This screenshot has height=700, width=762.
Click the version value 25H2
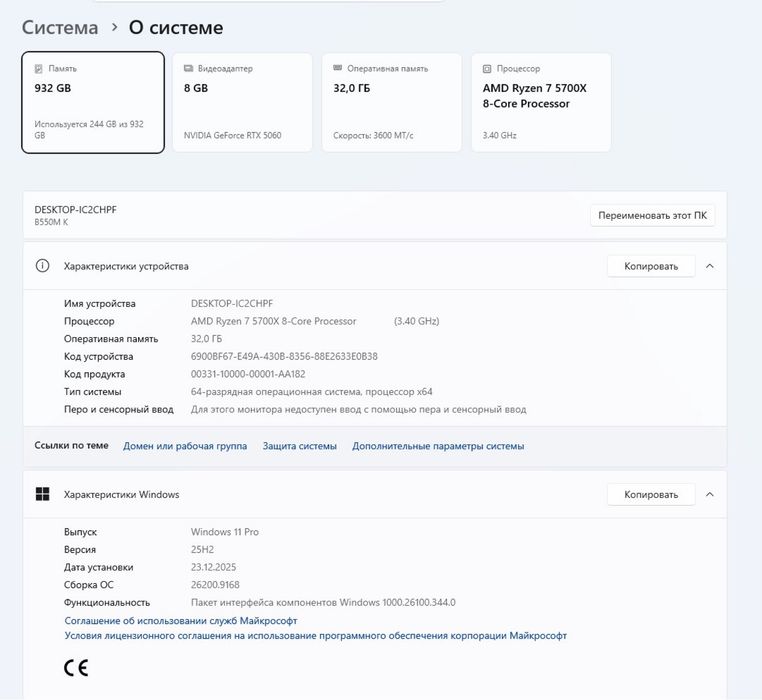pos(202,549)
